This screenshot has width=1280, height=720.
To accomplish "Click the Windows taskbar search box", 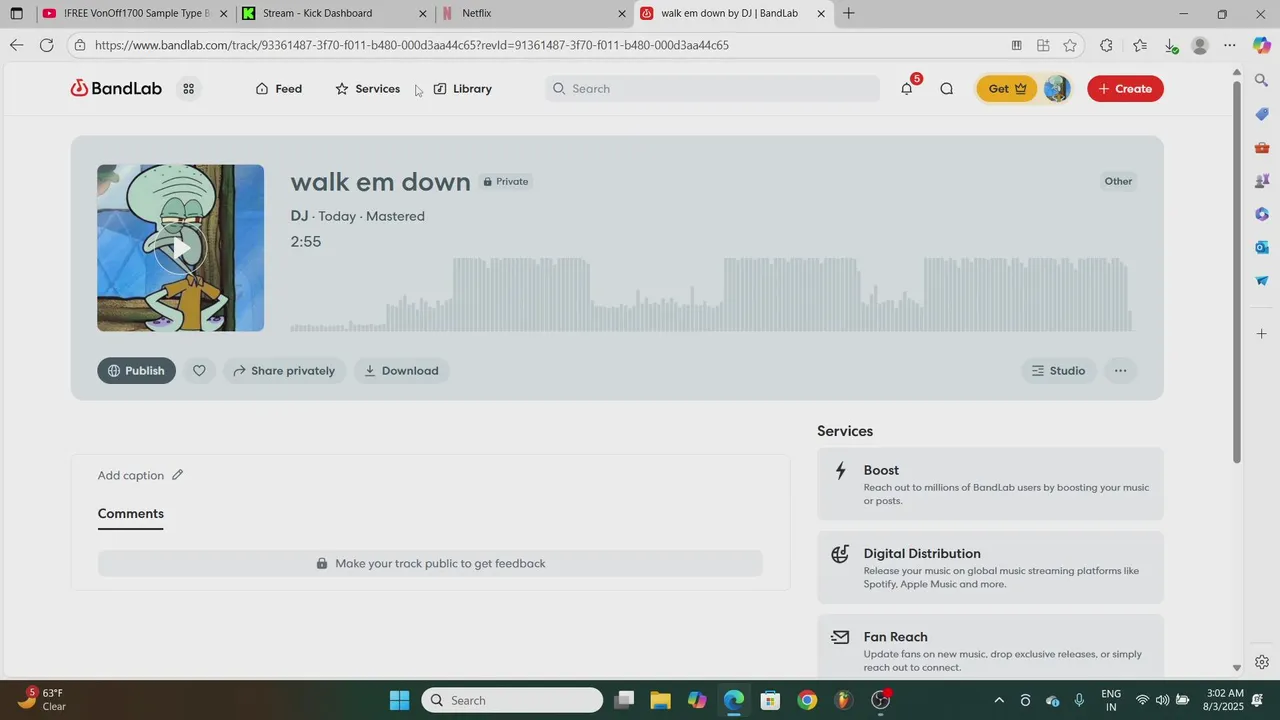I will click(x=512, y=700).
